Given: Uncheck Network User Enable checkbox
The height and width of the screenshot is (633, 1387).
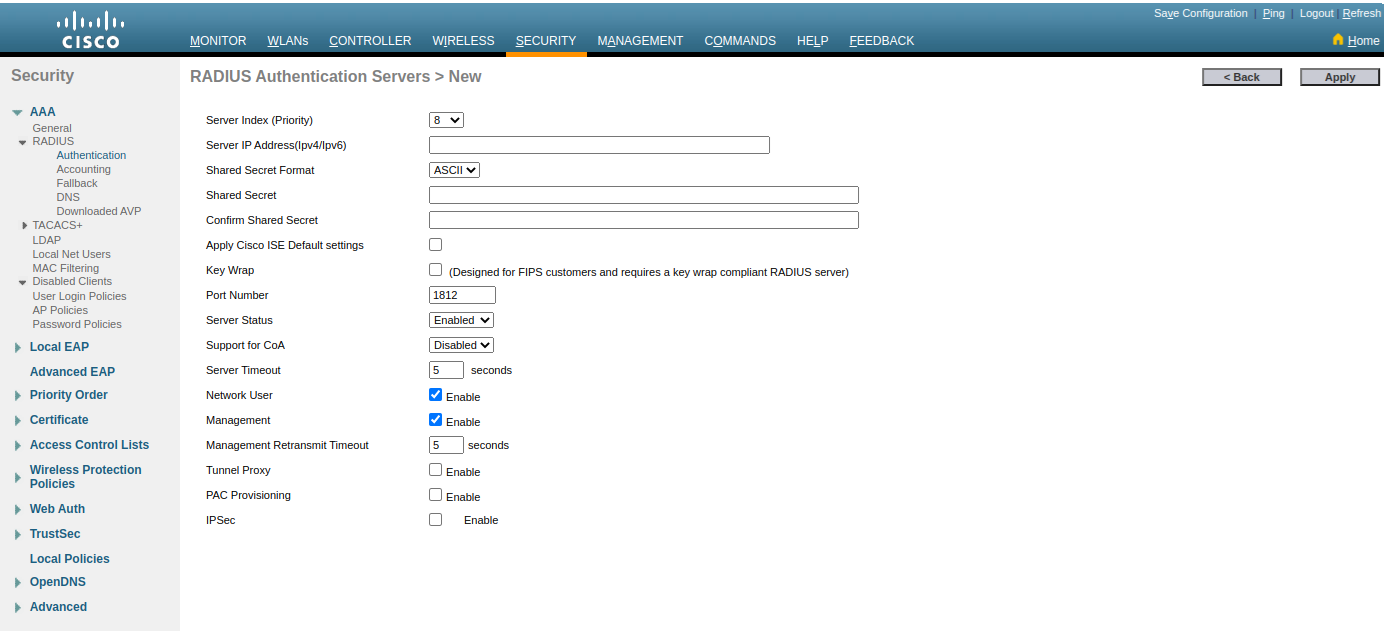Looking at the screenshot, I should coord(435,394).
